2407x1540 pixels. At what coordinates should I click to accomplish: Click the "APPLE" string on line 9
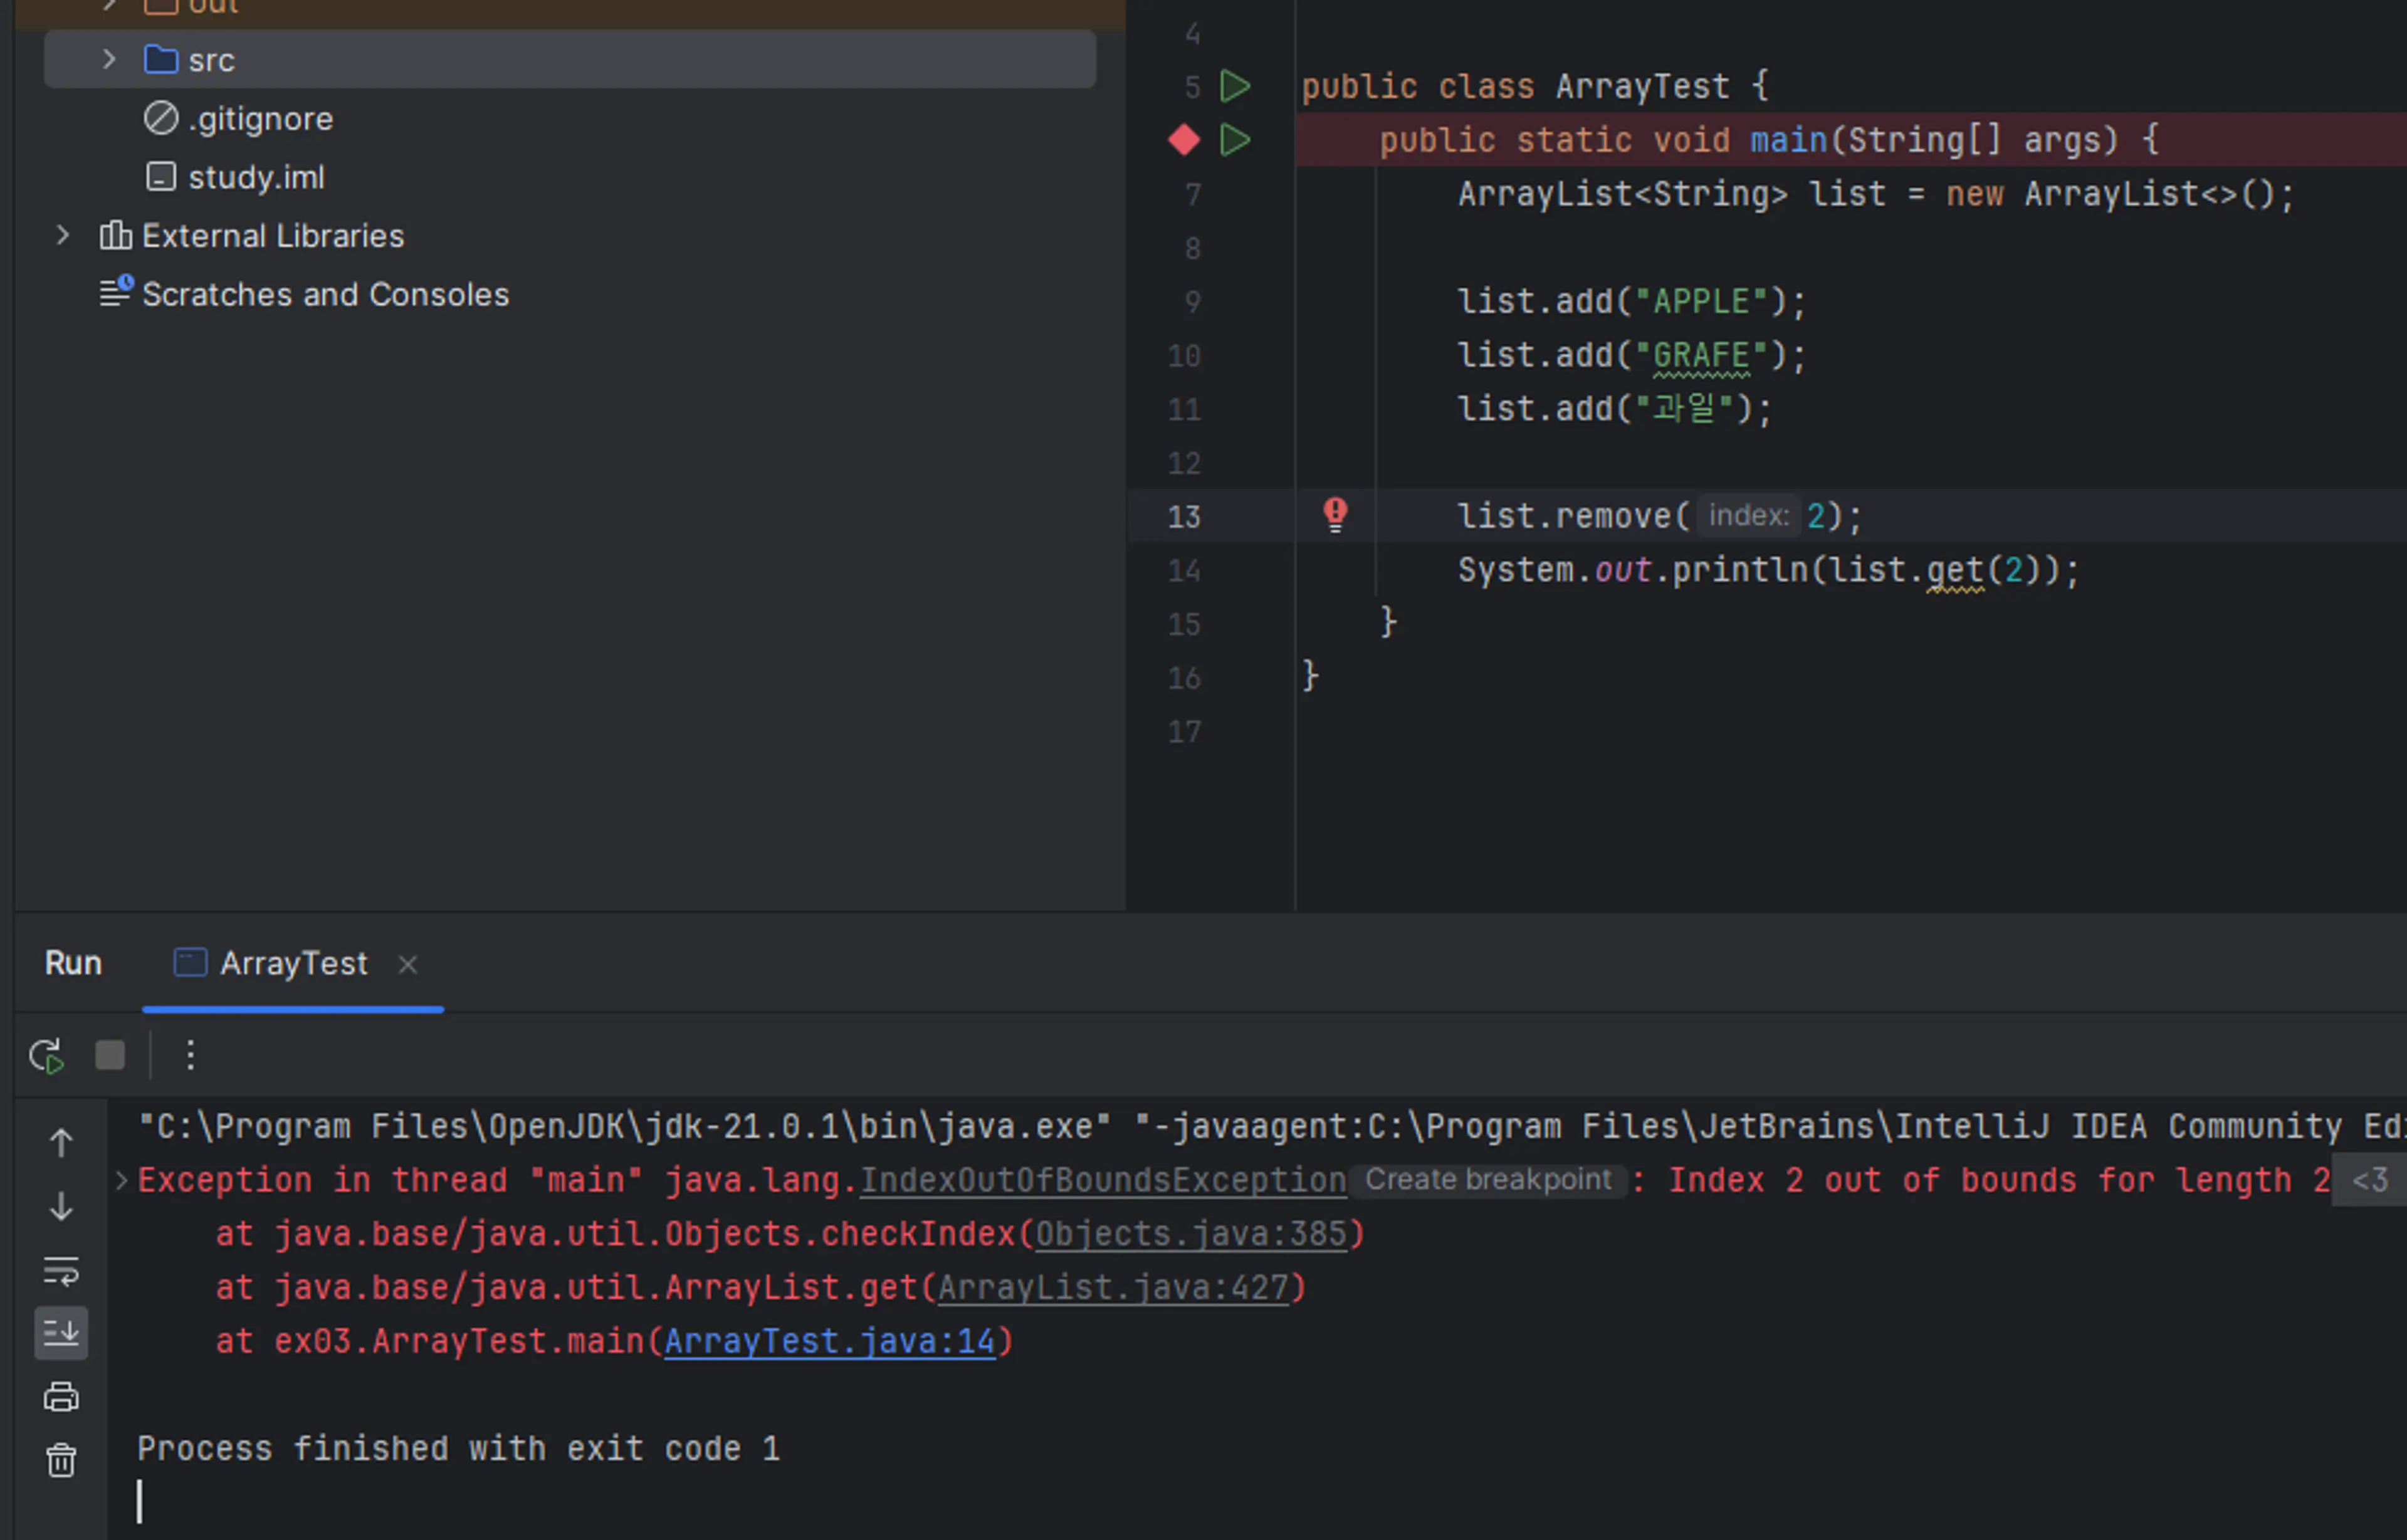pos(1701,302)
